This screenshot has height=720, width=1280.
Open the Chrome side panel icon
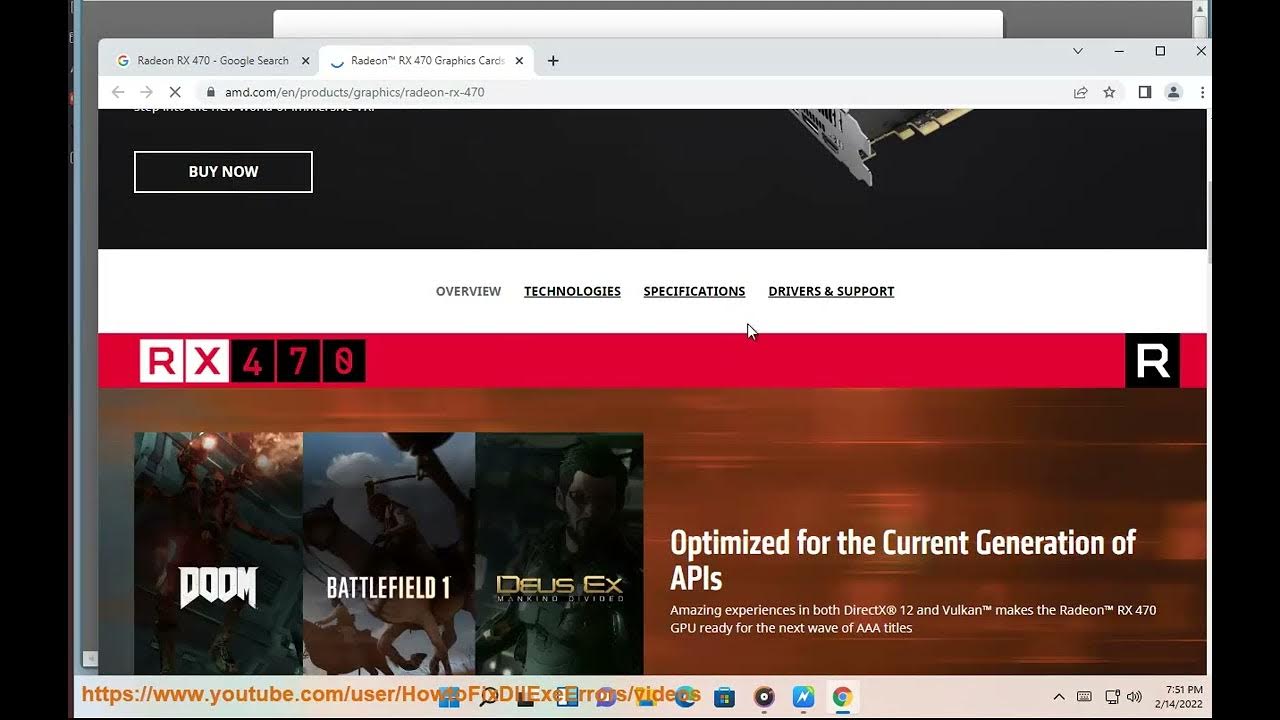tap(1145, 92)
